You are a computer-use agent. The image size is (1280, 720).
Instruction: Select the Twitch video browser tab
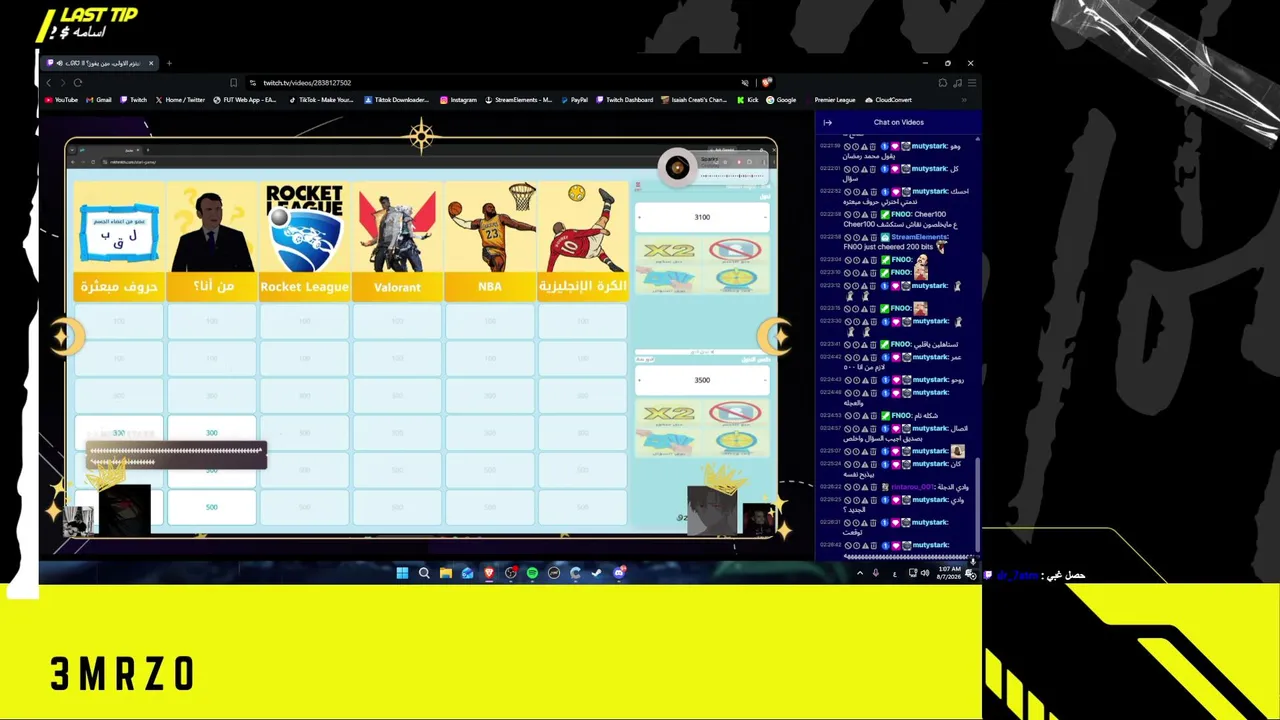tap(100, 63)
